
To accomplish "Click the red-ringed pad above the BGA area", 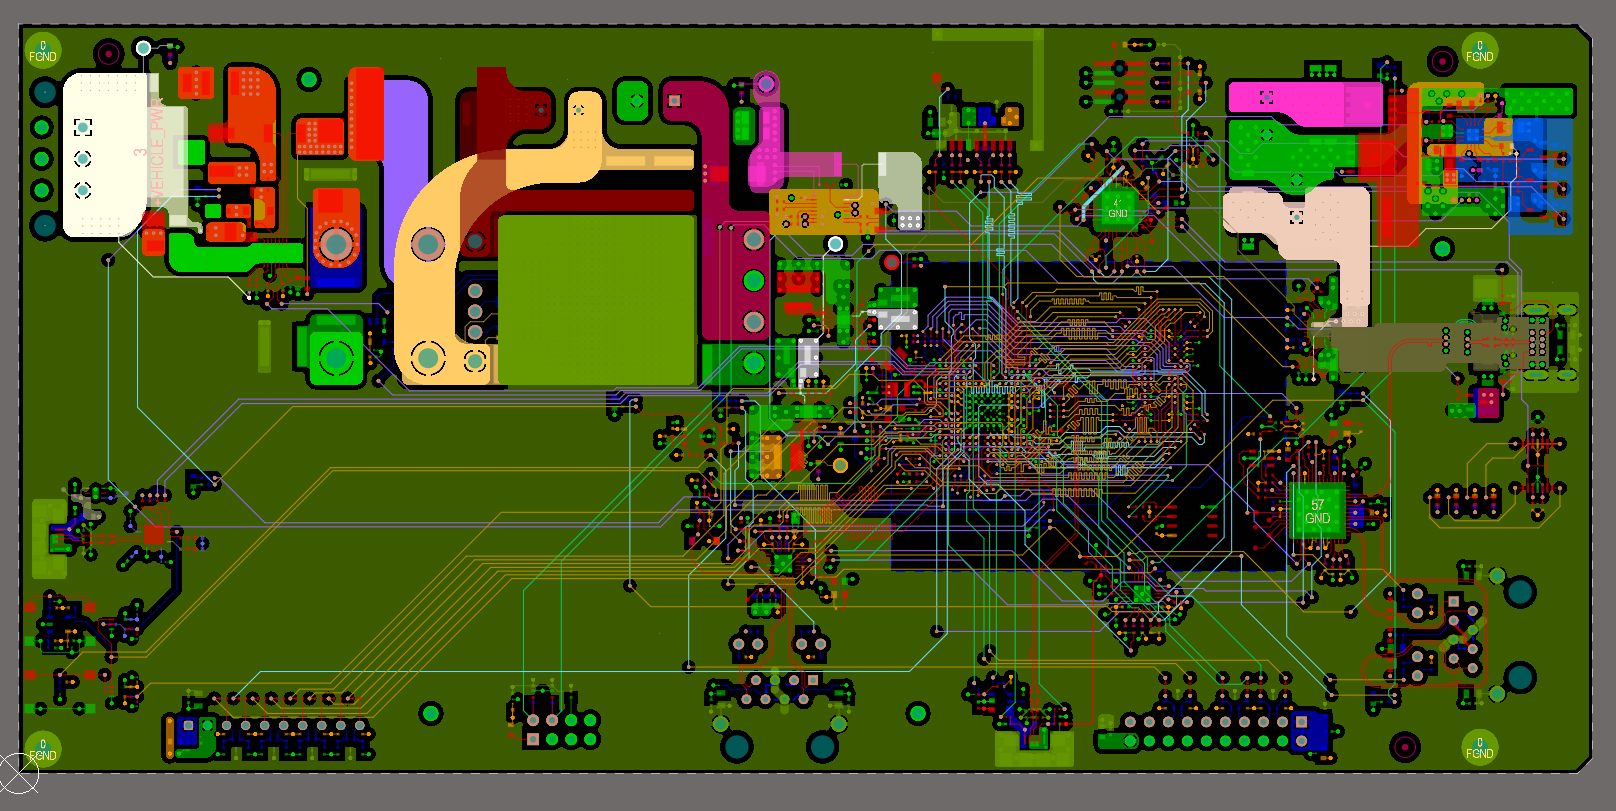I will tap(890, 262).
